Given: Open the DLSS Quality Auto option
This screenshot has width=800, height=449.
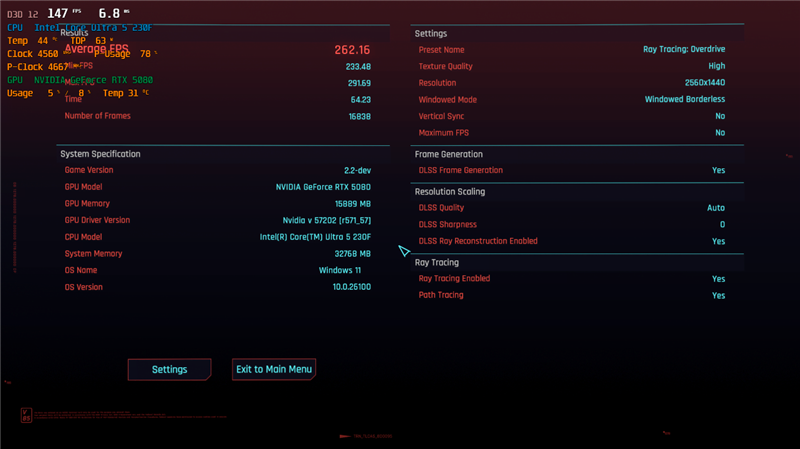Looking at the screenshot, I should (x=715, y=208).
